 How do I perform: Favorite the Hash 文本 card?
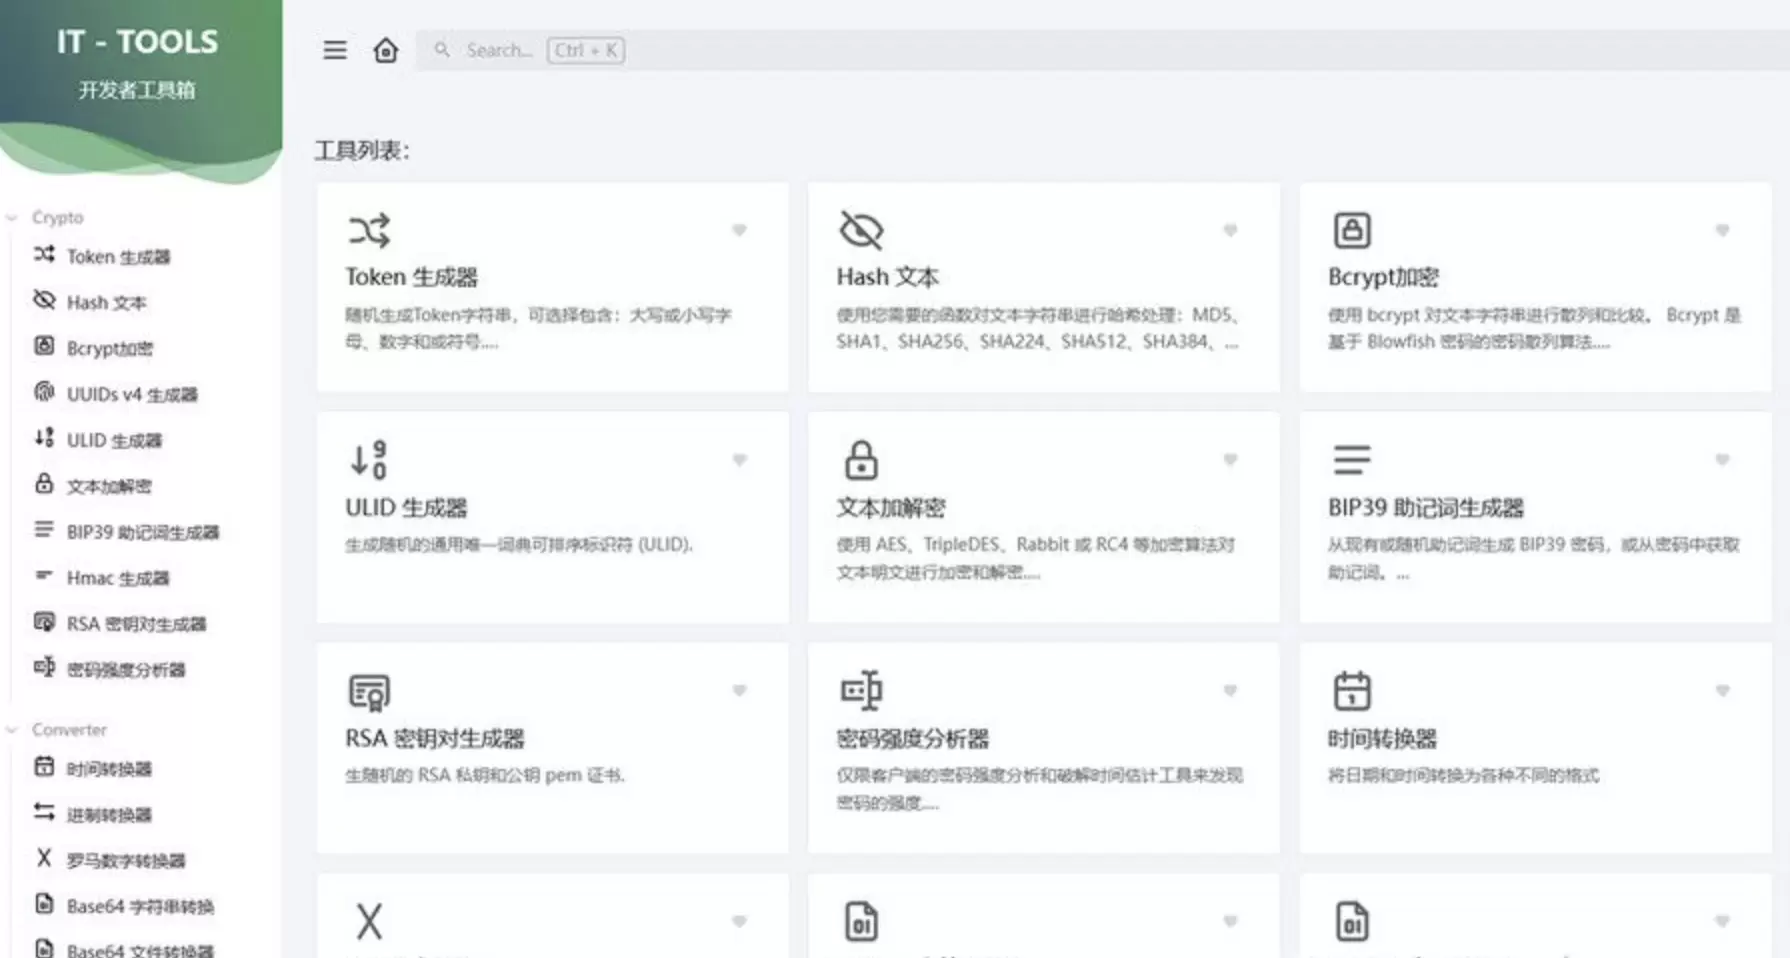tap(1230, 230)
